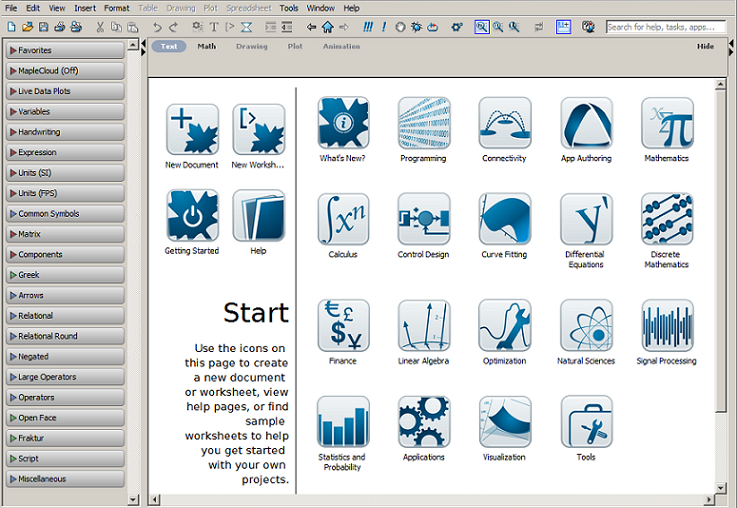Viewport: 737px width, 508px height.
Task: Open the Signal Processing icon
Action: (667, 326)
